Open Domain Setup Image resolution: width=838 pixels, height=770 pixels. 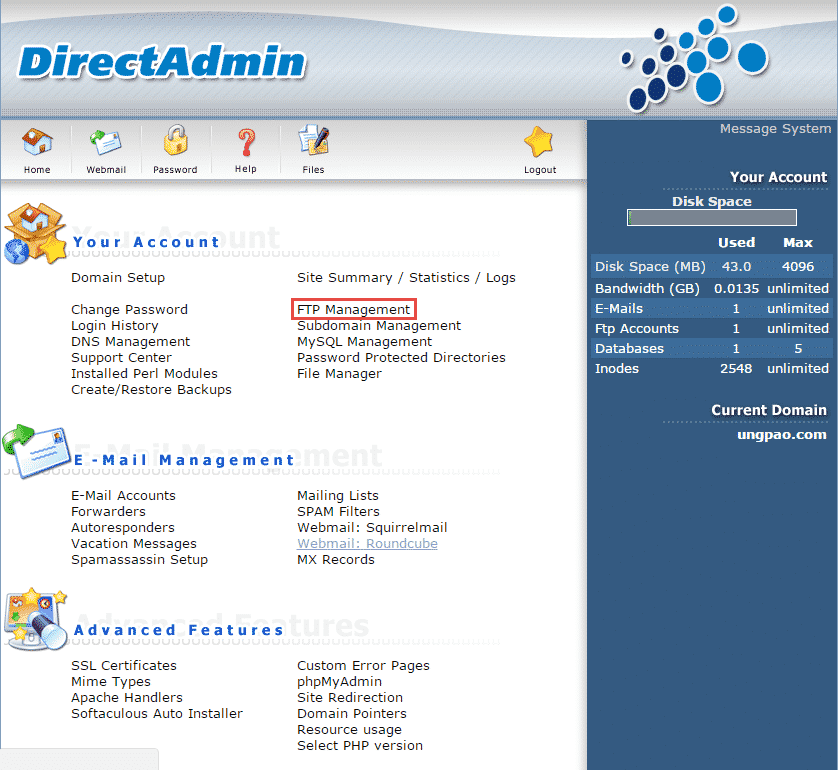[x=118, y=278]
